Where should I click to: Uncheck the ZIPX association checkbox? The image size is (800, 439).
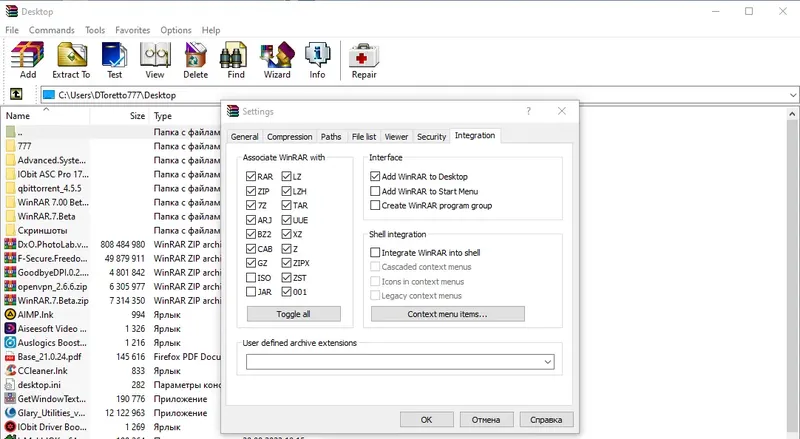[x=286, y=263]
